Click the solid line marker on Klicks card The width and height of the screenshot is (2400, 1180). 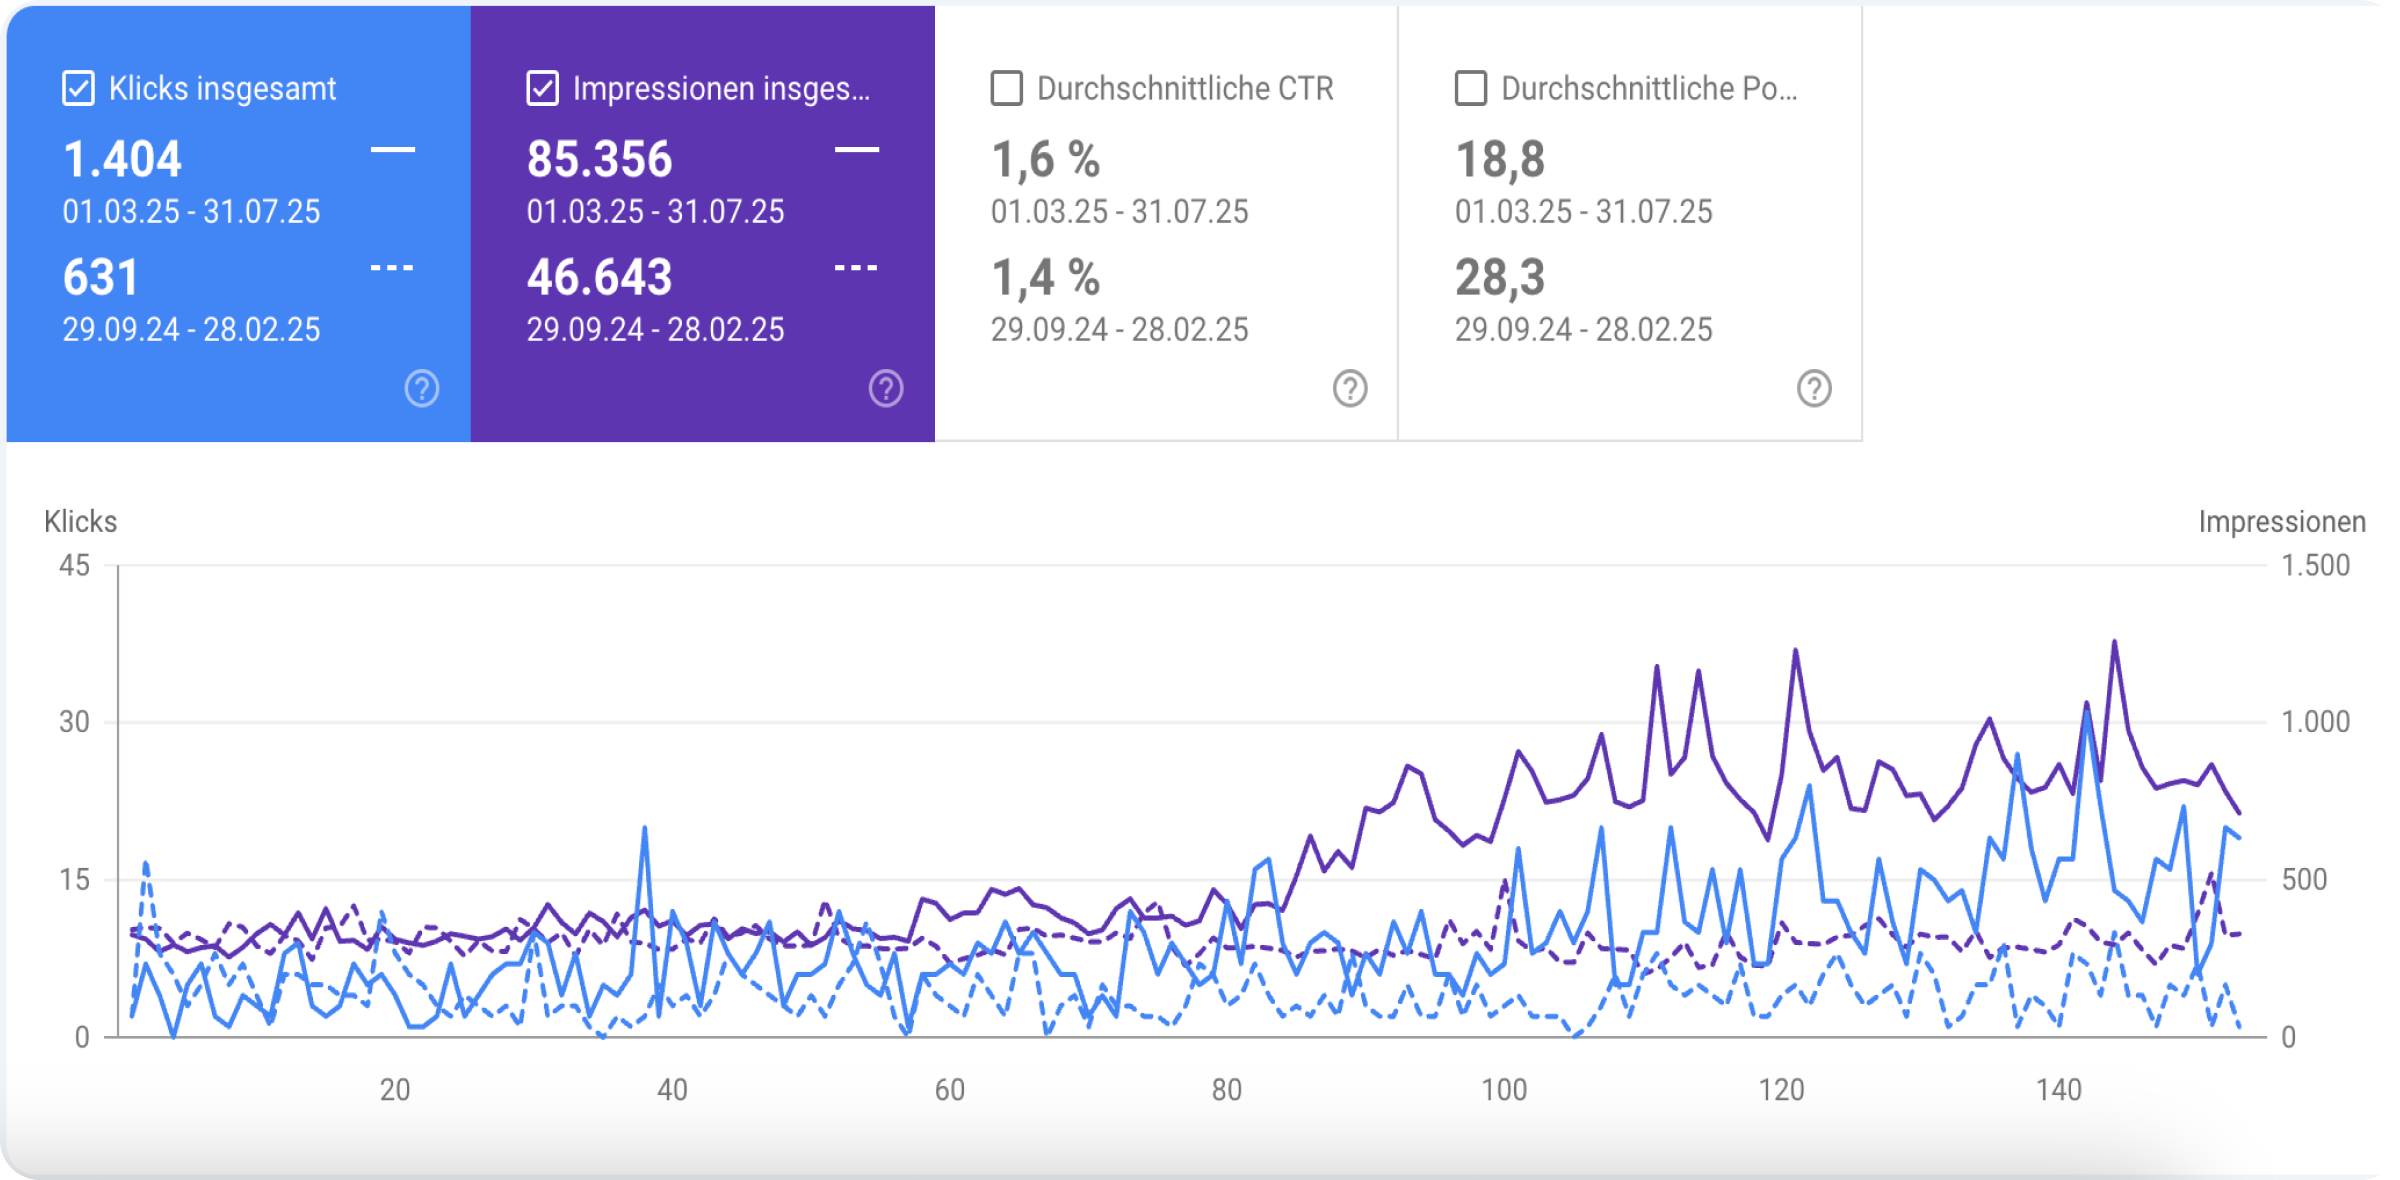(x=394, y=148)
